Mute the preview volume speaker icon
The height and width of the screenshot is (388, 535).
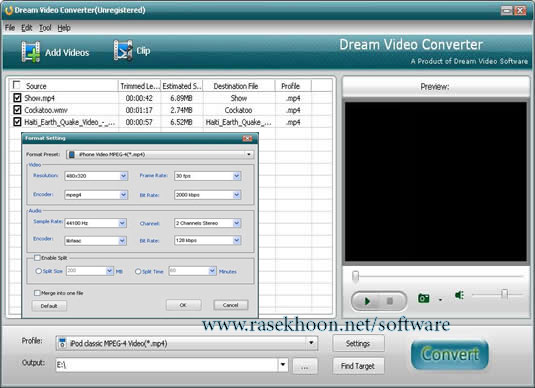click(x=459, y=294)
